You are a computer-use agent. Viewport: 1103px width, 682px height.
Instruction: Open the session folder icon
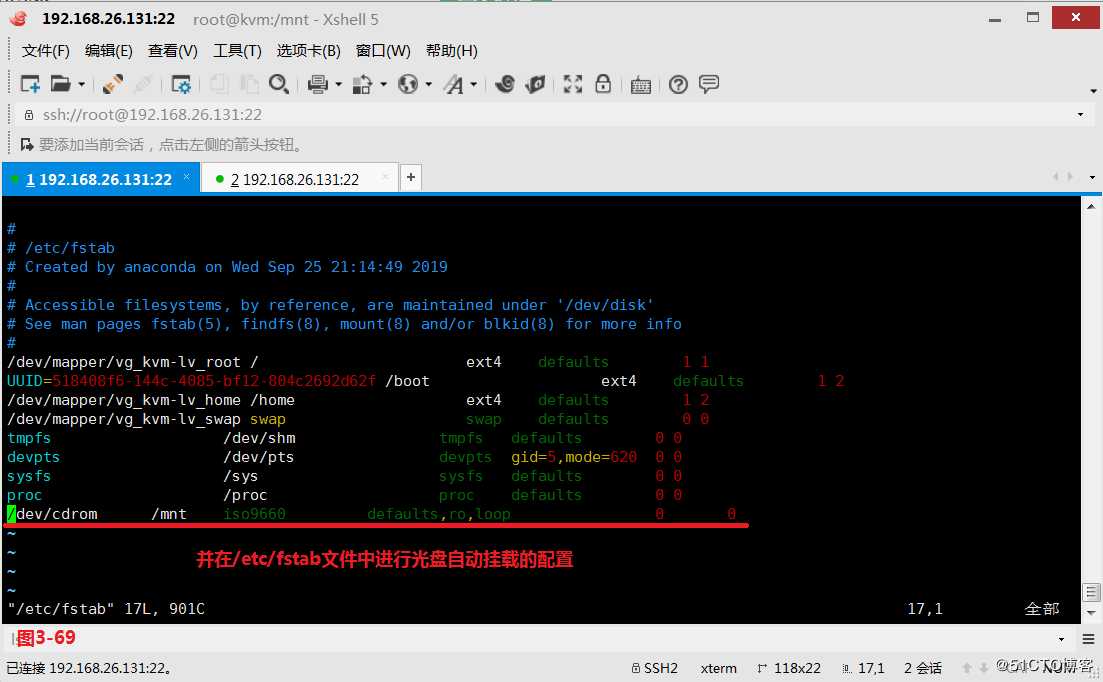coord(60,84)
